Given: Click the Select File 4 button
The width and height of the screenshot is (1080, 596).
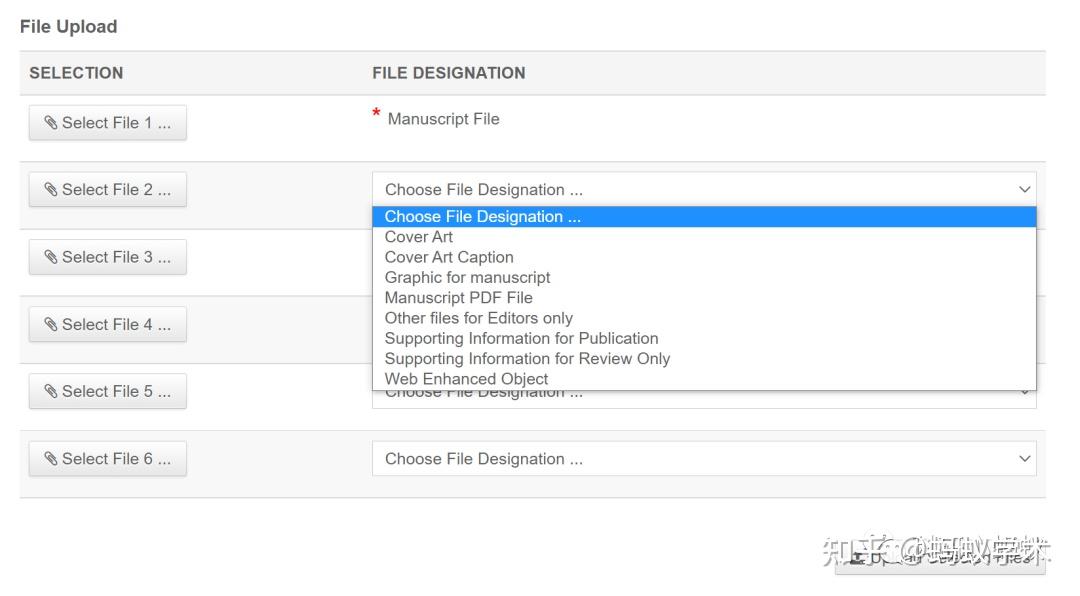Looking at the screenshot, I should (107, 324).
